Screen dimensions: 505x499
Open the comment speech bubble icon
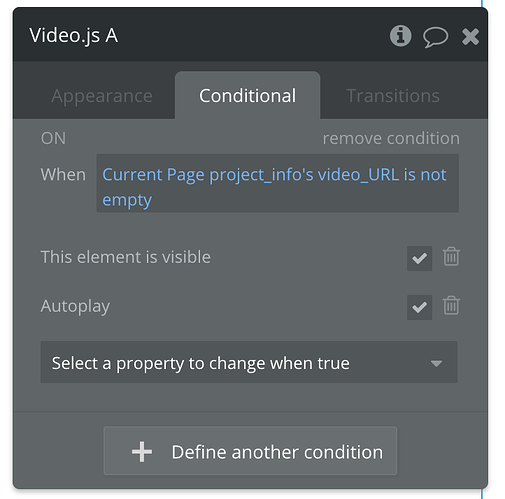coord(435,37)
